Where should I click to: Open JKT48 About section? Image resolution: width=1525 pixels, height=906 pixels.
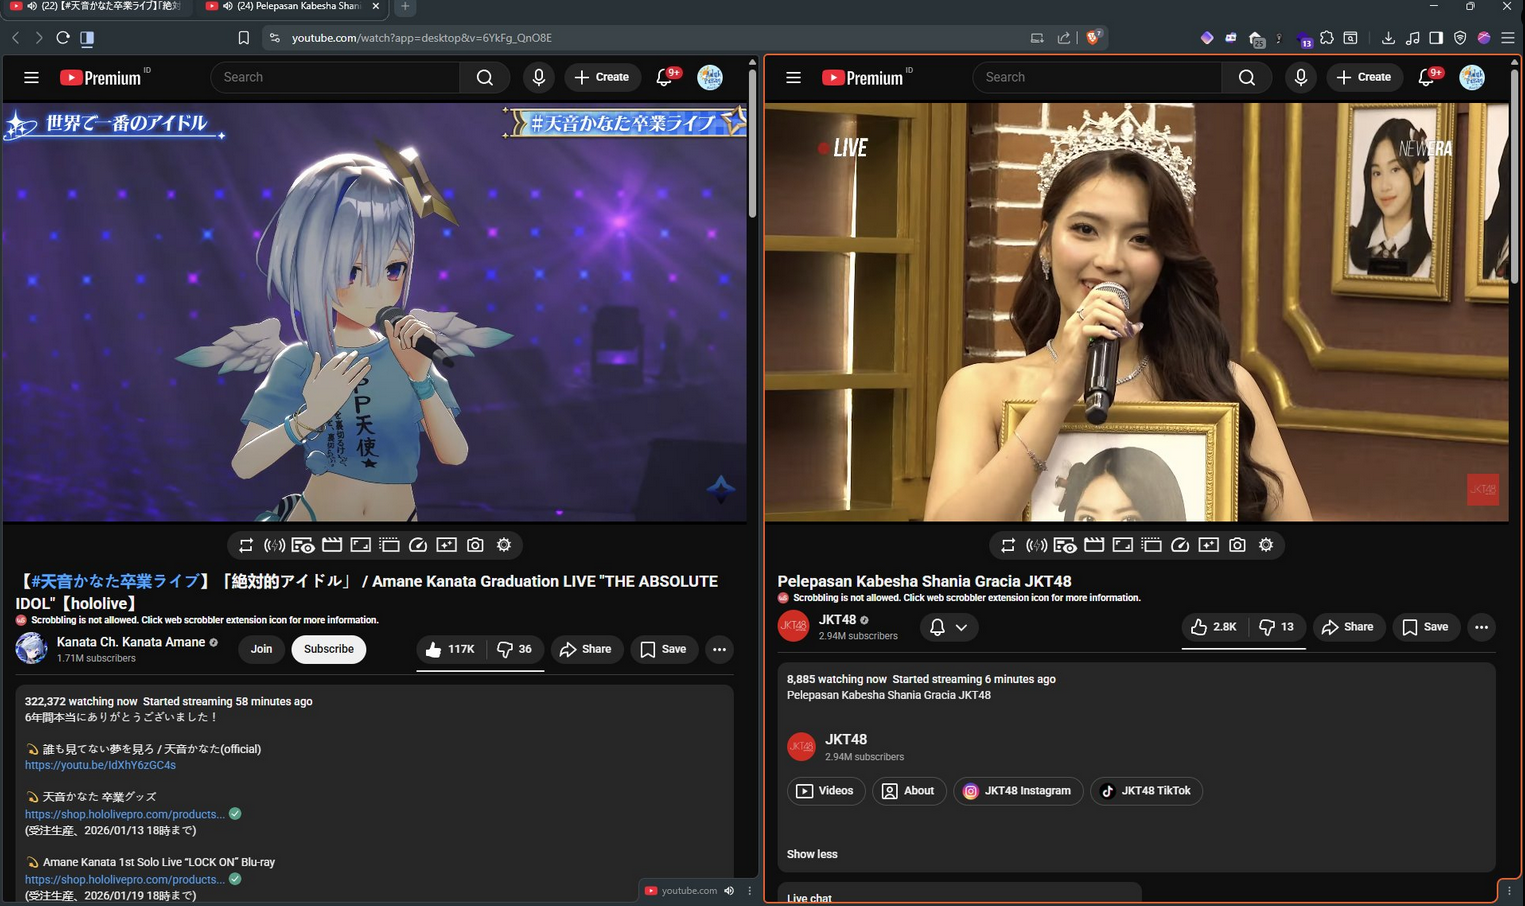[909, 791]
